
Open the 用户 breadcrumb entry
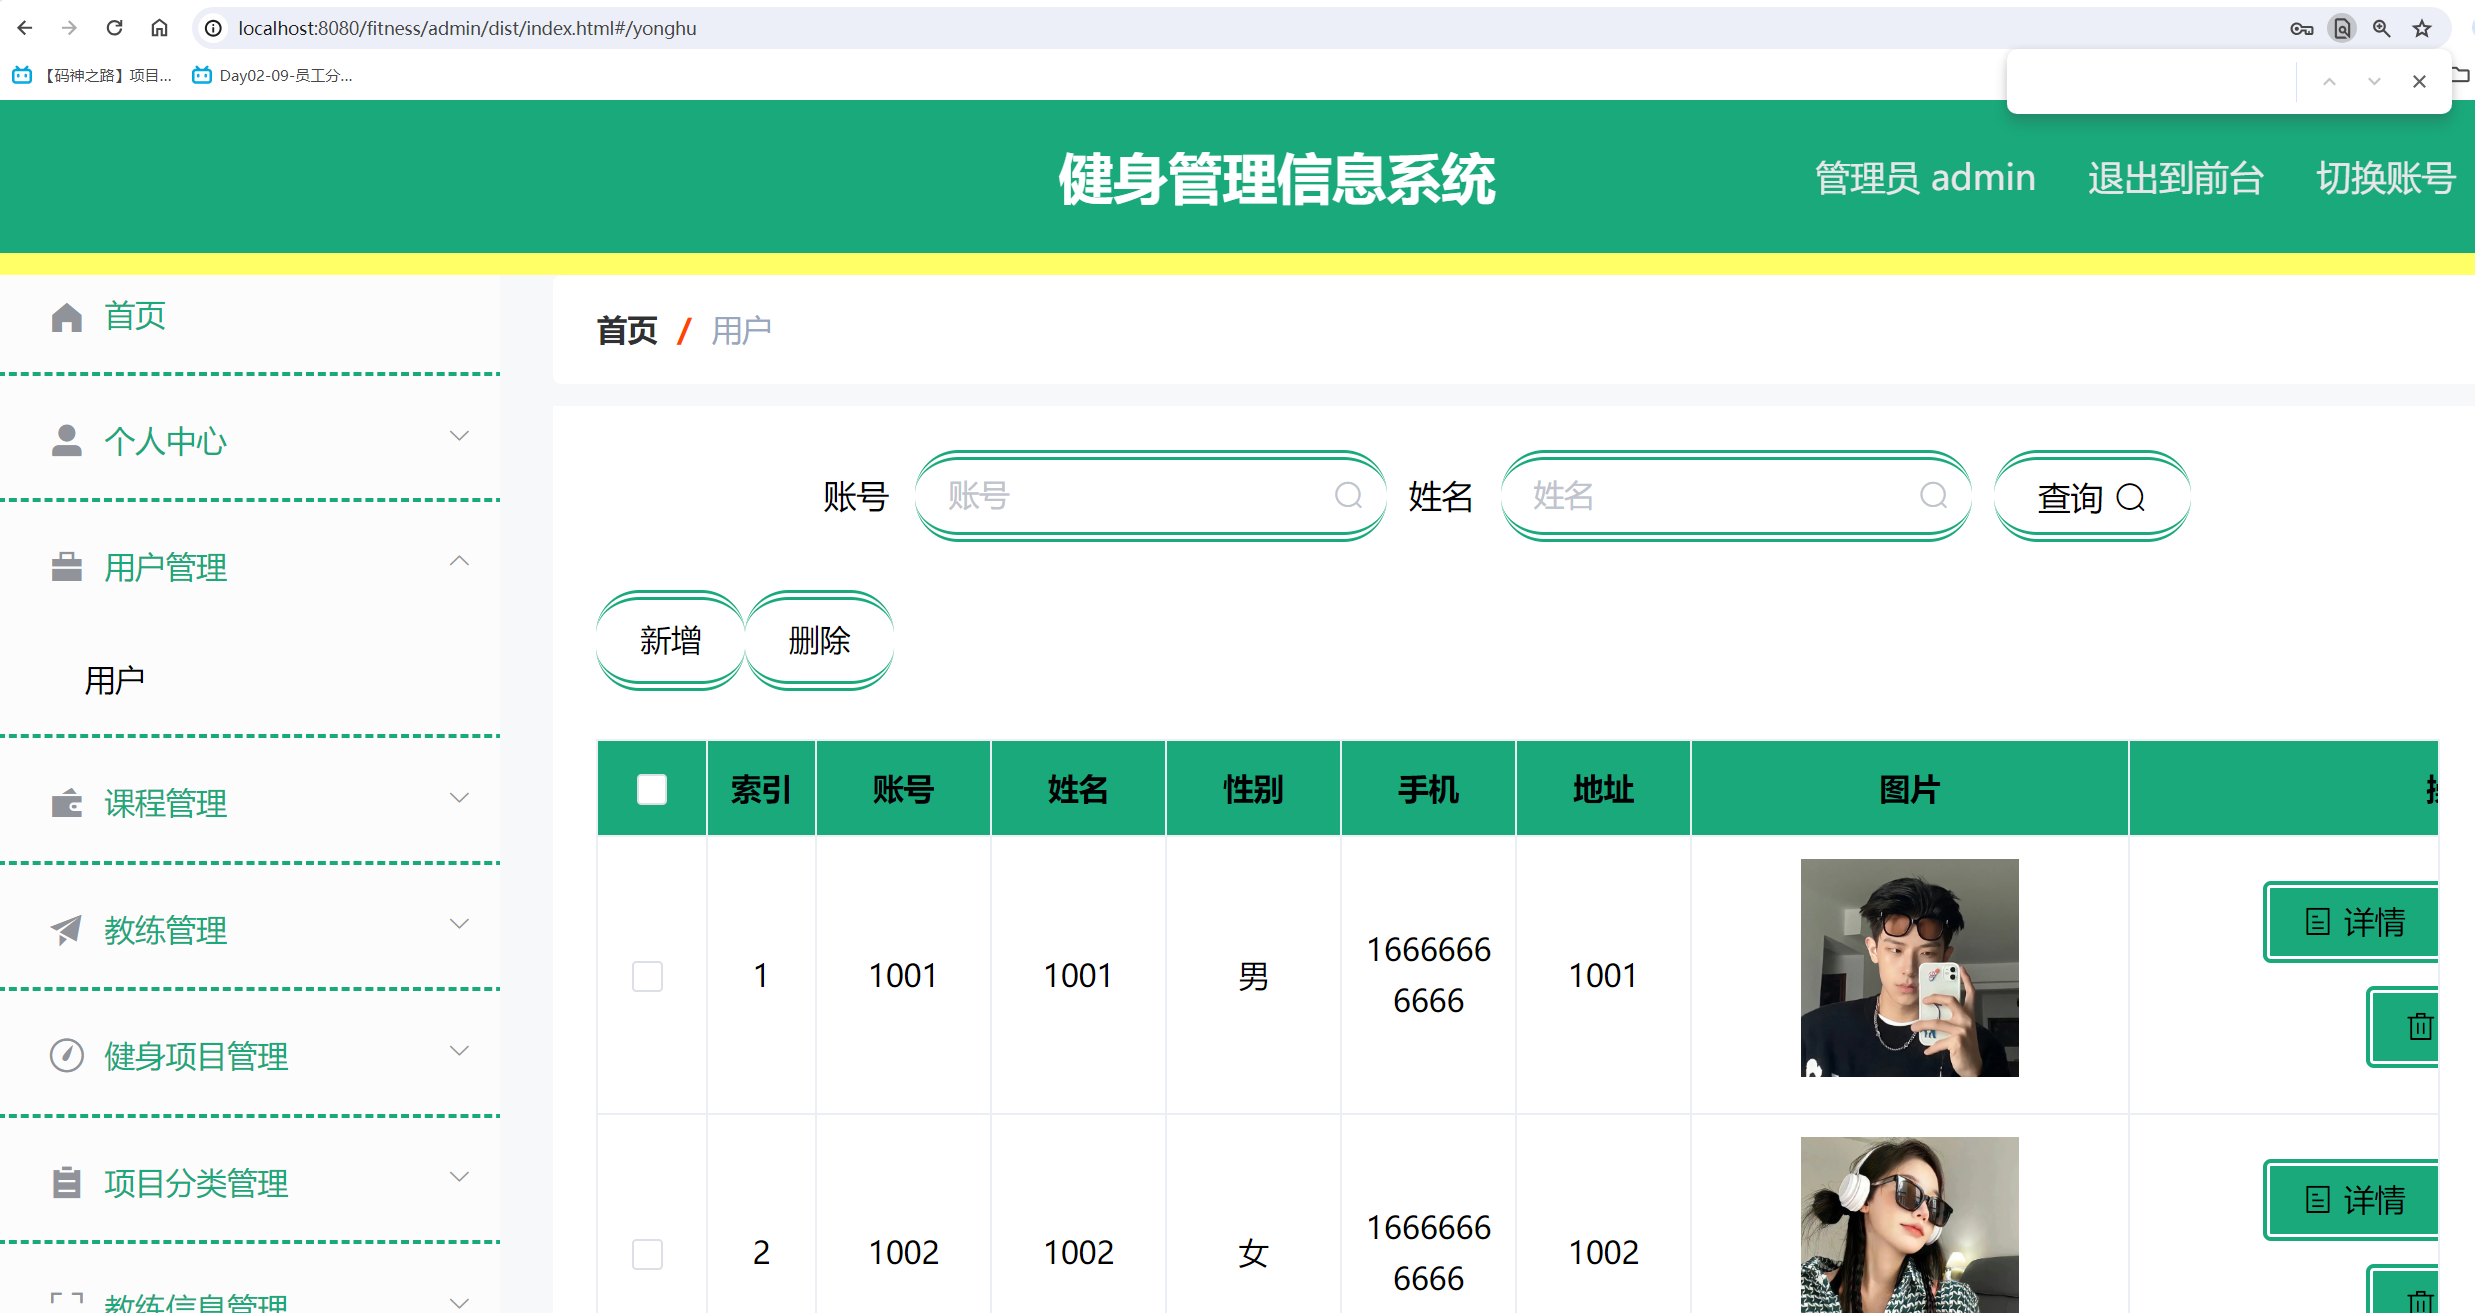pos(740,330)
